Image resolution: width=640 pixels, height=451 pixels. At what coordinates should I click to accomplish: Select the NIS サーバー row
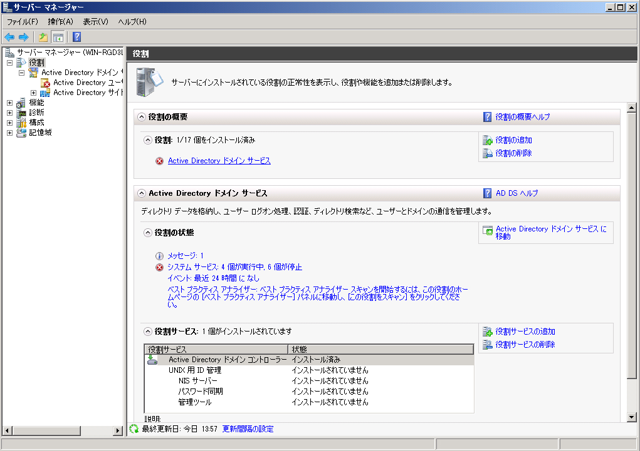[309, 381]
